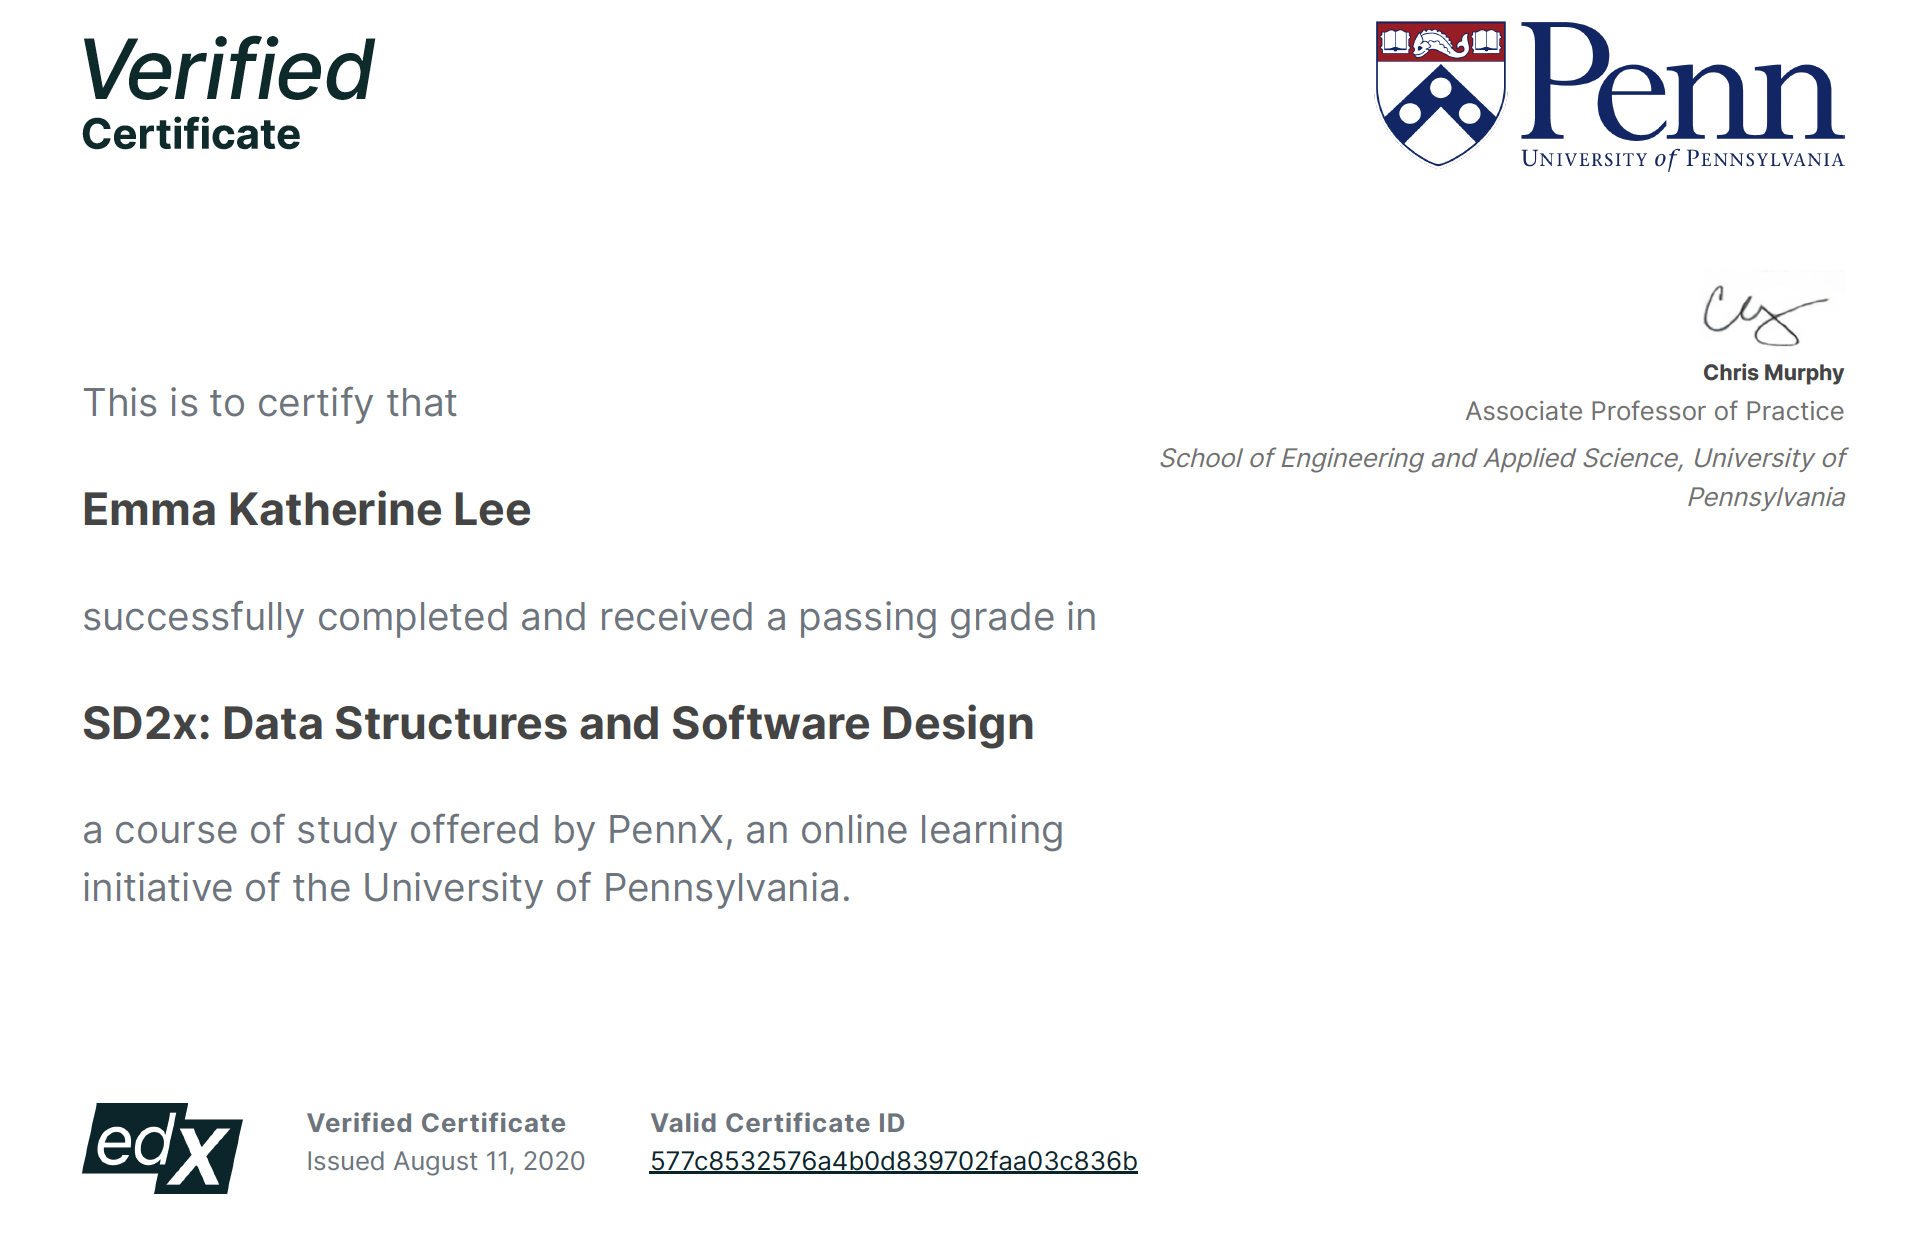Viewport: 1926px width, 1254px height.
Task: Click the 'Verified Certificate' label in the footer
Action: tap(436, 1123)
